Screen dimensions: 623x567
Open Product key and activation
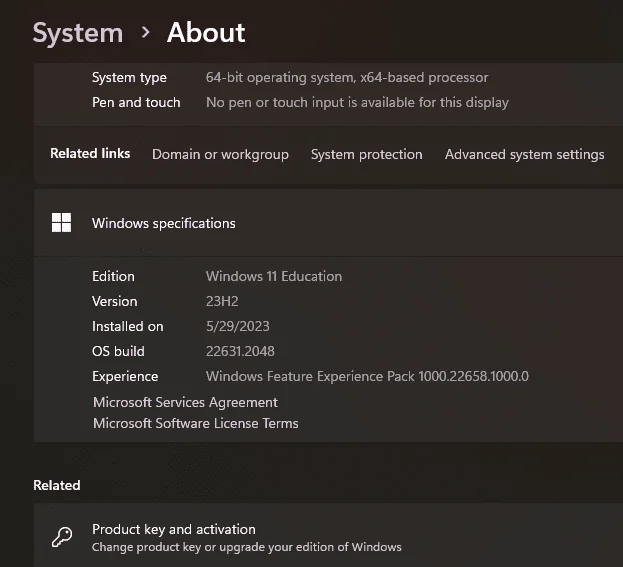(328, 536)
